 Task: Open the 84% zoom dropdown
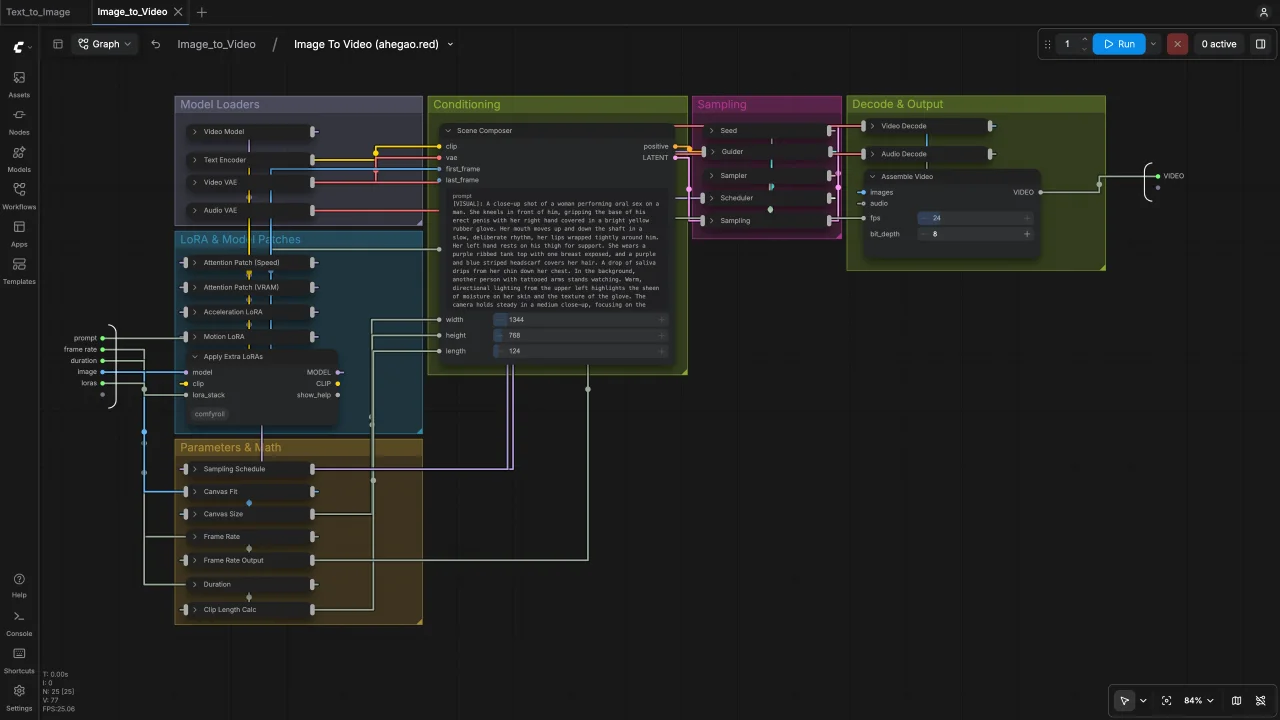tap(1199, 701)
